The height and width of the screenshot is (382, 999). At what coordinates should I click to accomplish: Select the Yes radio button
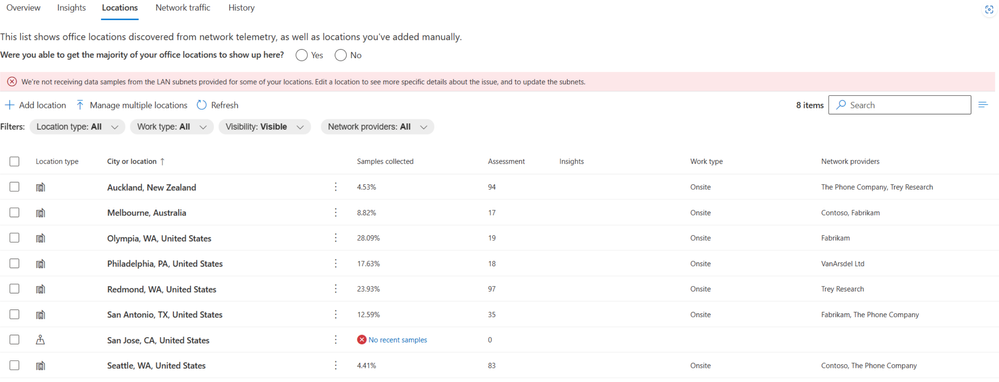pos(301,55)
